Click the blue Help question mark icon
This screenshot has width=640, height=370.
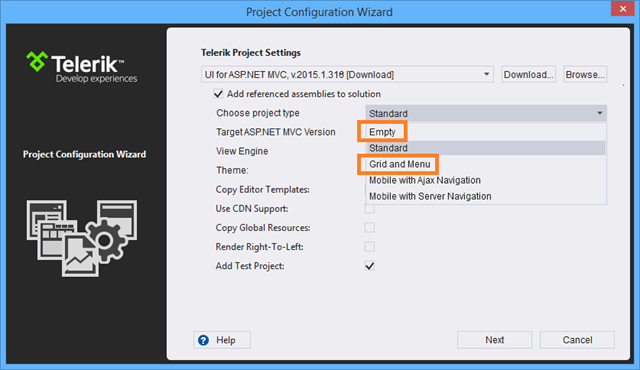coord(203,340)
